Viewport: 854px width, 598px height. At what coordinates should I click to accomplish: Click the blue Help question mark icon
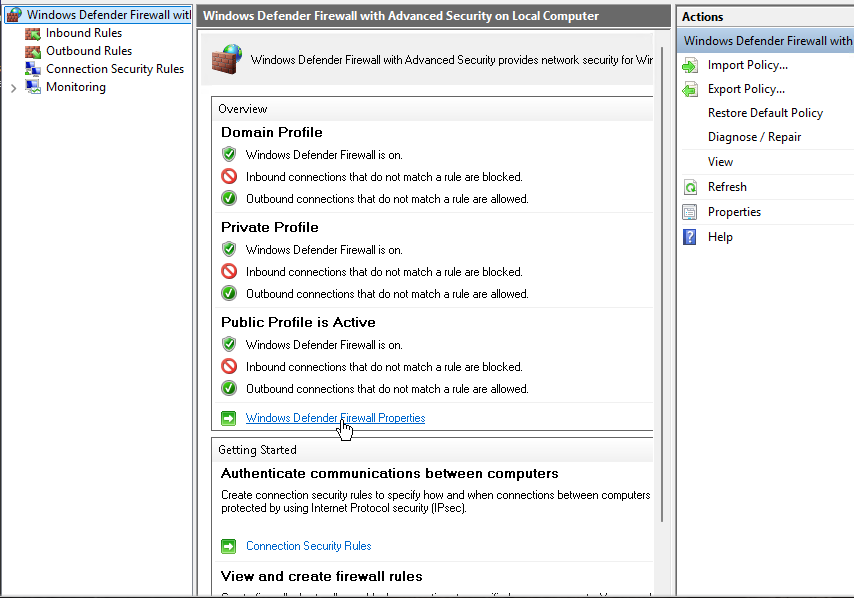coord(690,237)
